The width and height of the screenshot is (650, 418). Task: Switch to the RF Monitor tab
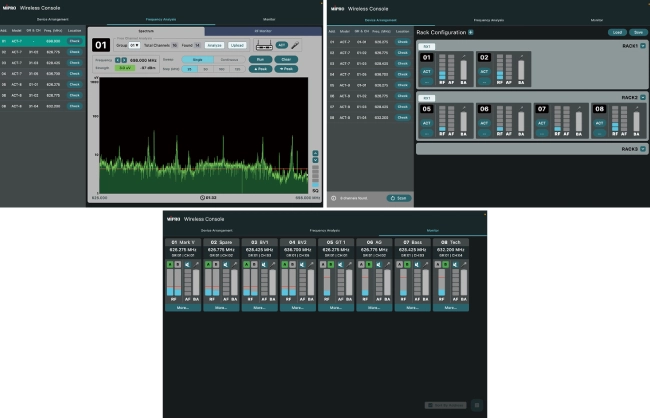coord(264,31)
